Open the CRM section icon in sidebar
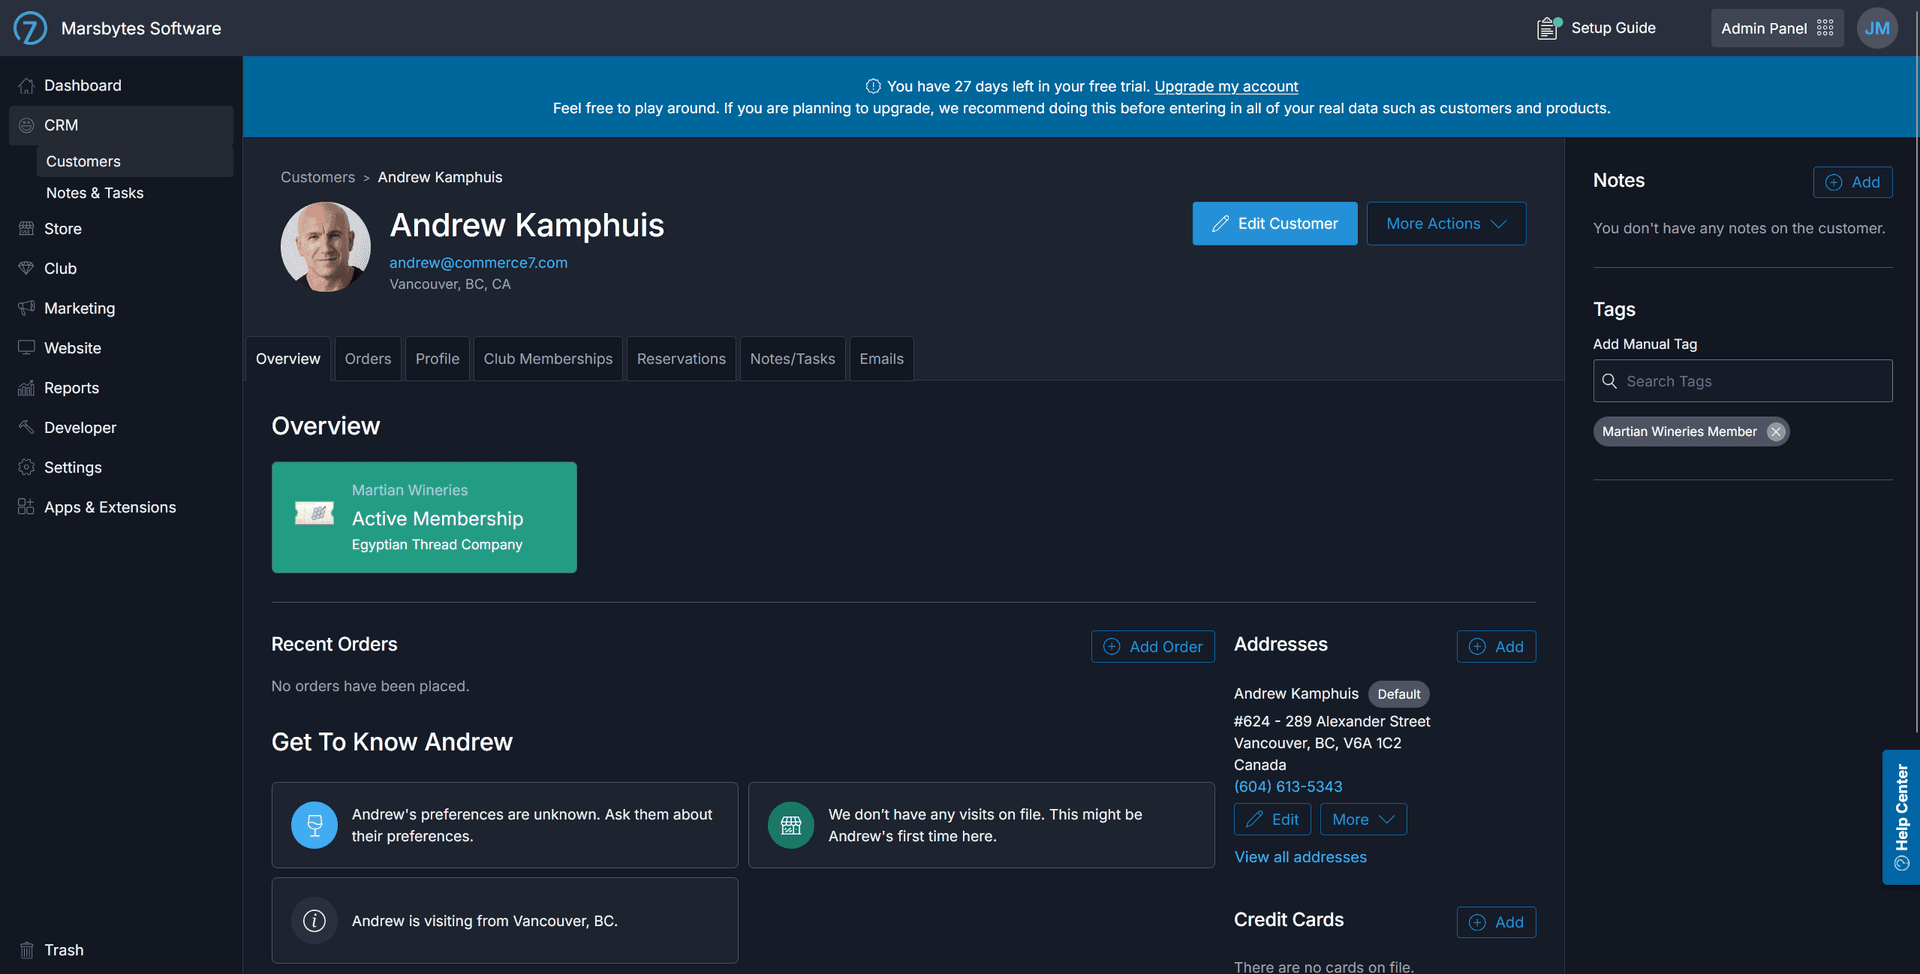This screenshot has width=1920, height=974. tap(26, 124)
